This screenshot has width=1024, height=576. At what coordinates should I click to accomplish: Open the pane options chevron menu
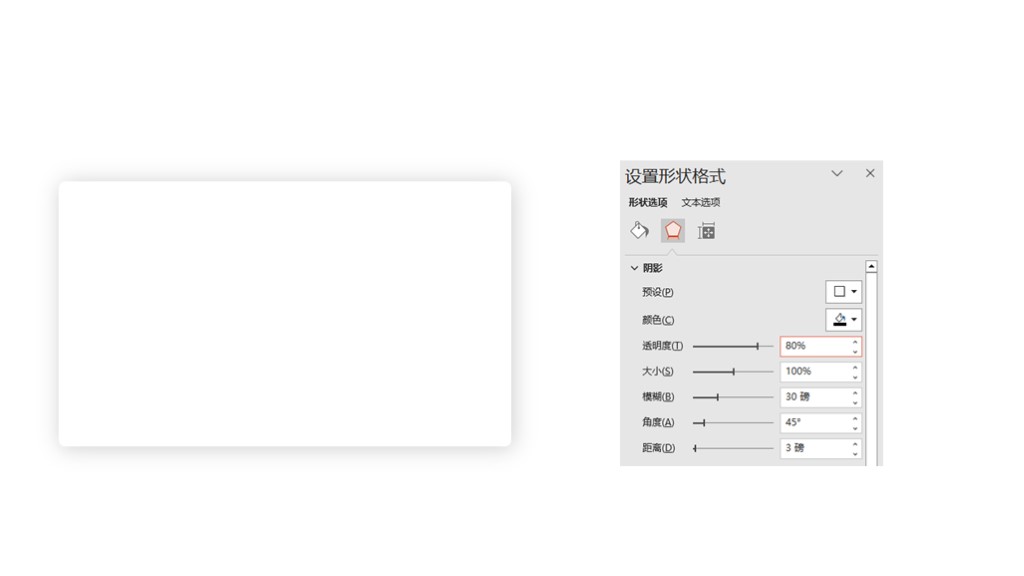pos(837,174)
